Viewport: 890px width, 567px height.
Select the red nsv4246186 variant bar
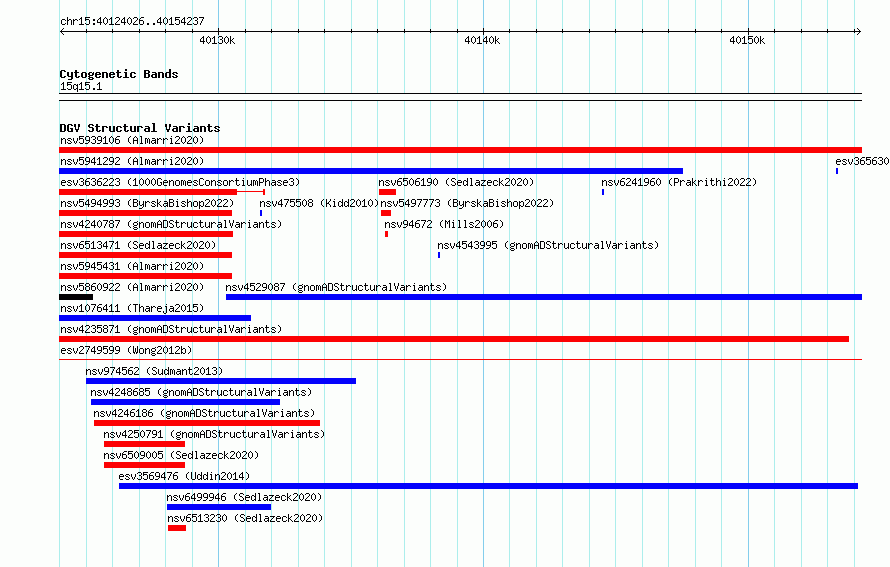coord(207,423)
